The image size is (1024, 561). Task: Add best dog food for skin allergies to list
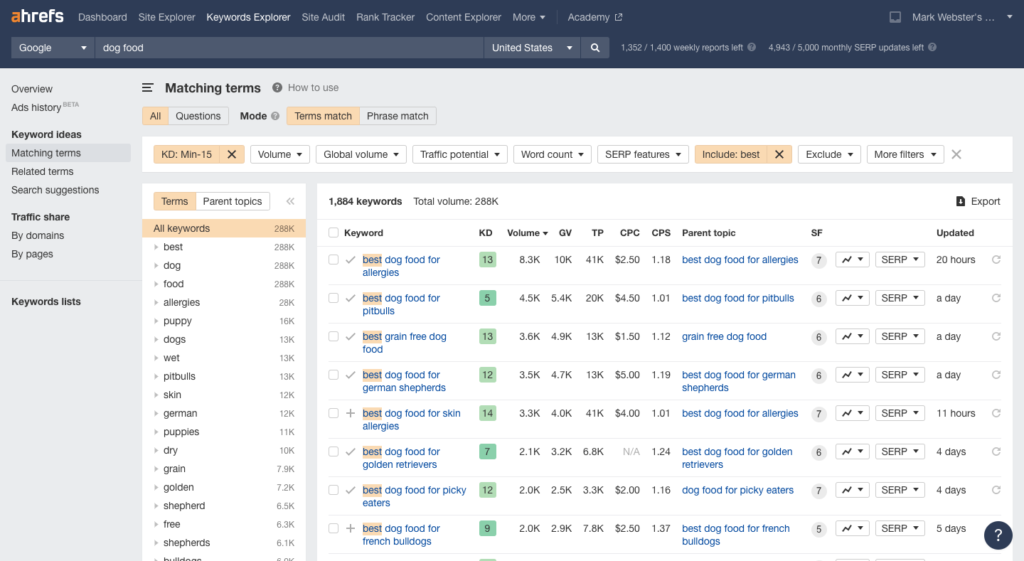click(350, 413)
